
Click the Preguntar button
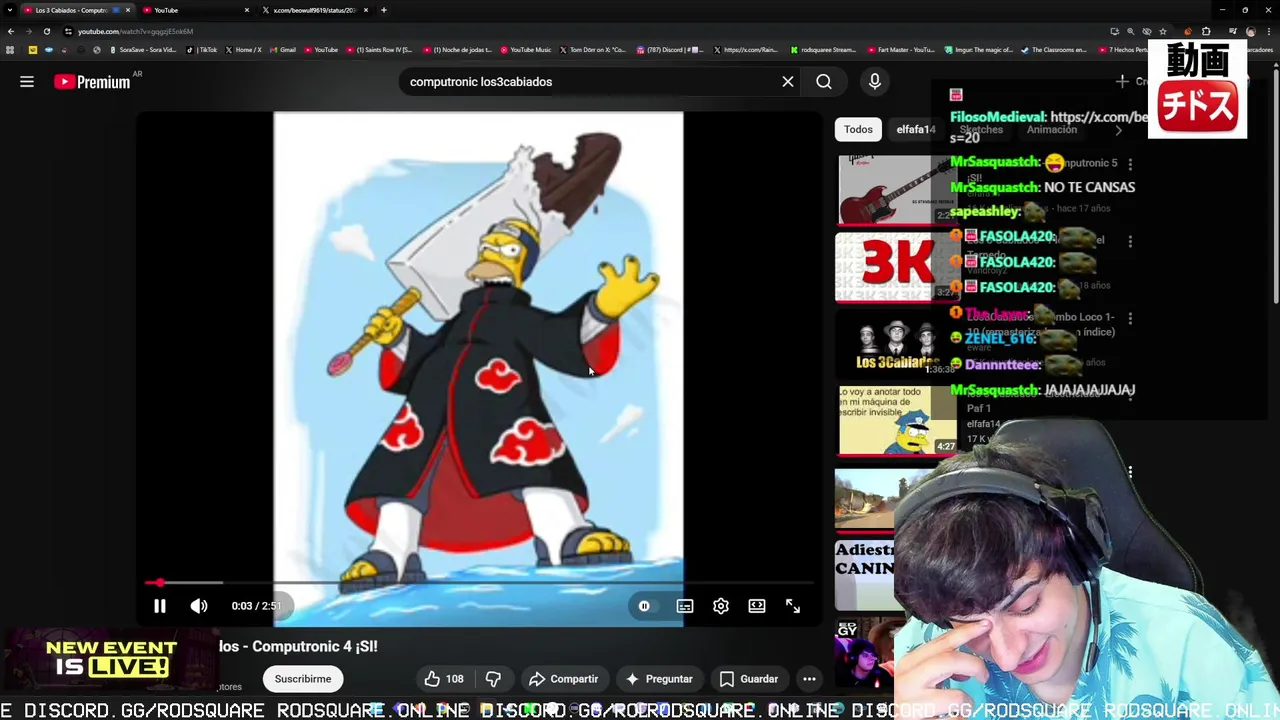(659, 679)
